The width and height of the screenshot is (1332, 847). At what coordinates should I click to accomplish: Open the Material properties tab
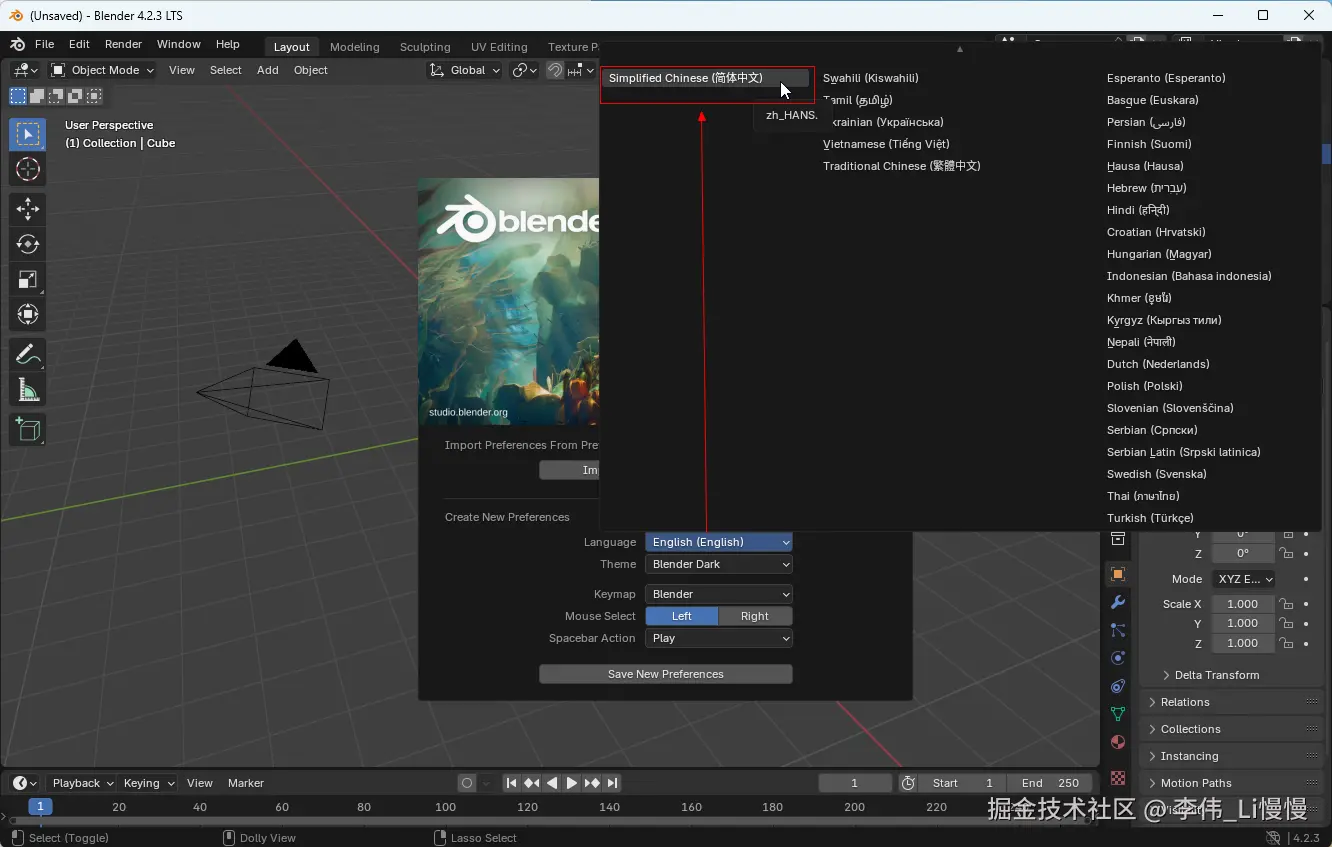1118,742
